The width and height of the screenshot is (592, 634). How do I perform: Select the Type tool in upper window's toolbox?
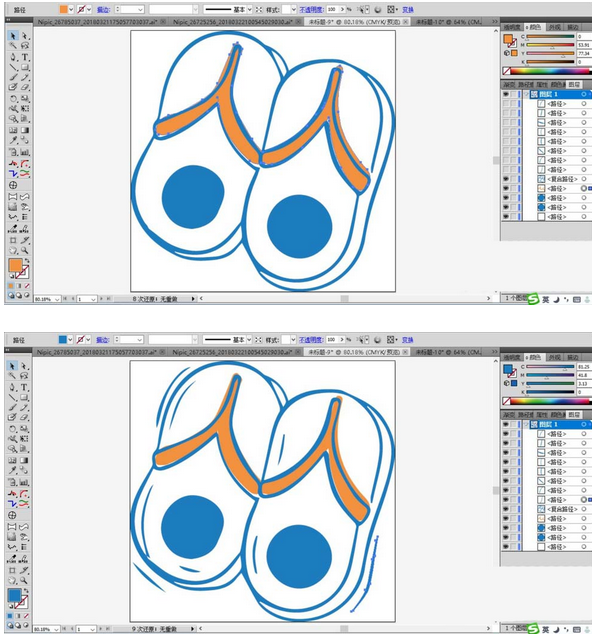25,57
